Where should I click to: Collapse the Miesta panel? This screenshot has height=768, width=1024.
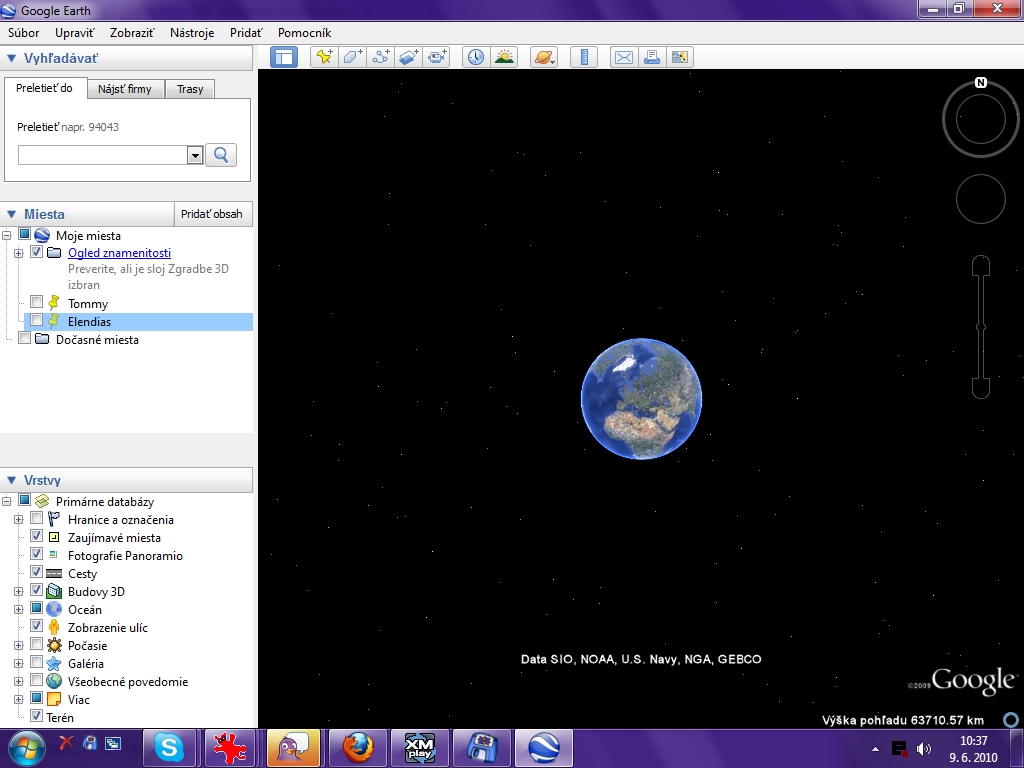pyautogui.click(x=11, y=214)
